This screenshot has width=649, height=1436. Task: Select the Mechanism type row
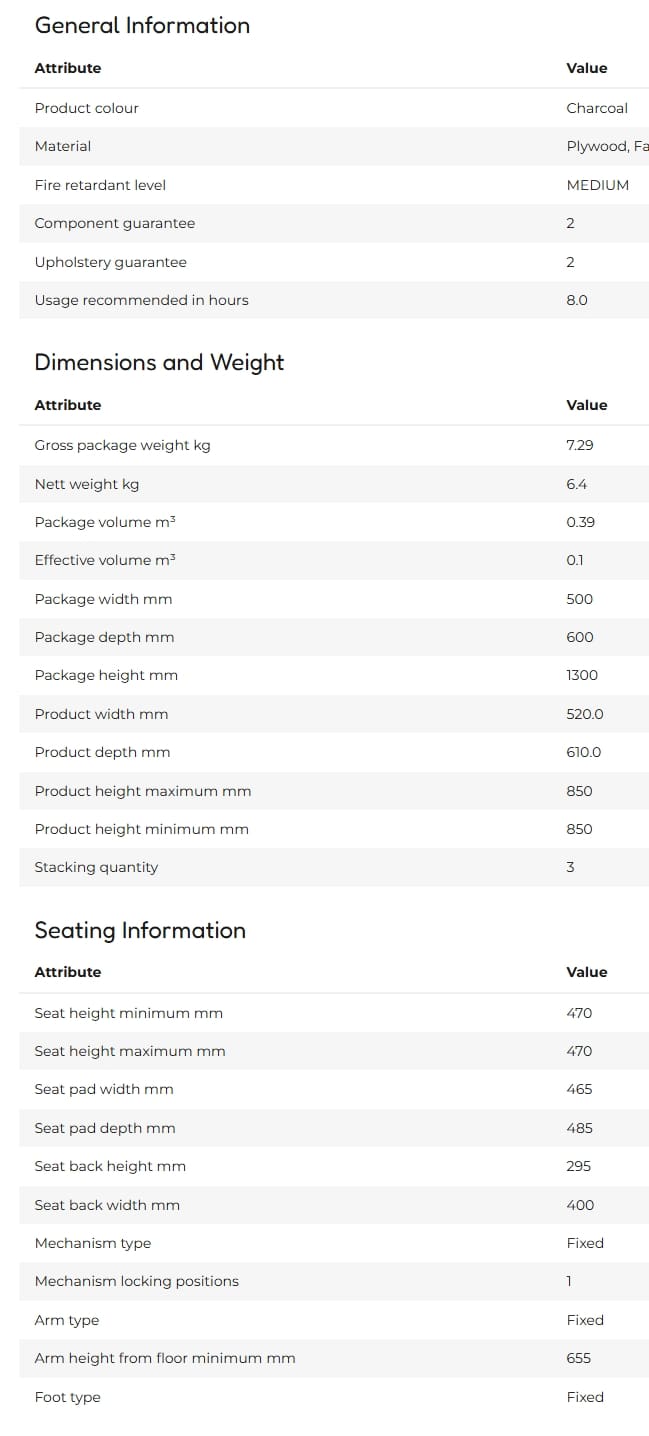(334, 1243)
